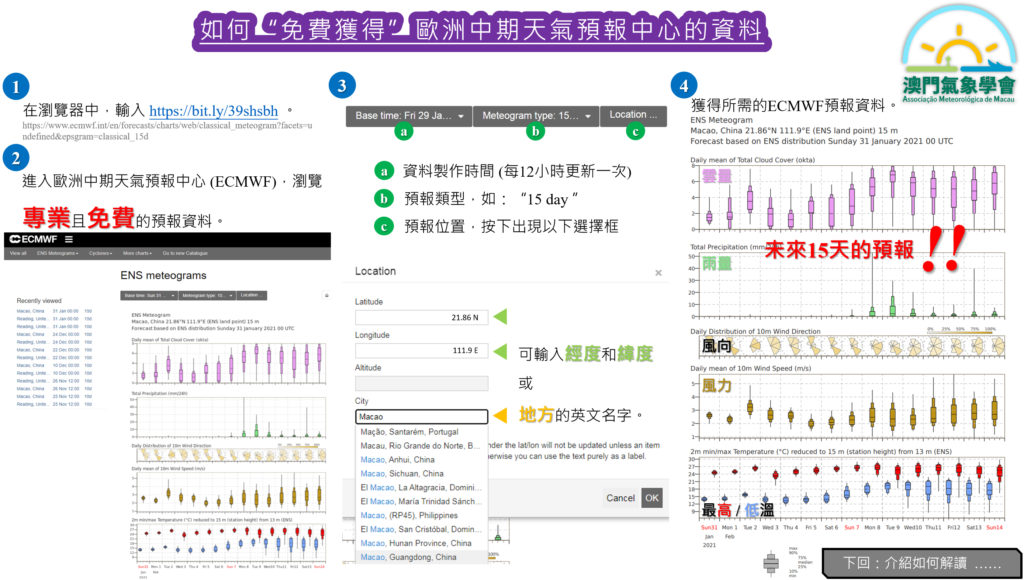
Task: Follow the Go to new Catalogue link
Action: click(185, 253)
